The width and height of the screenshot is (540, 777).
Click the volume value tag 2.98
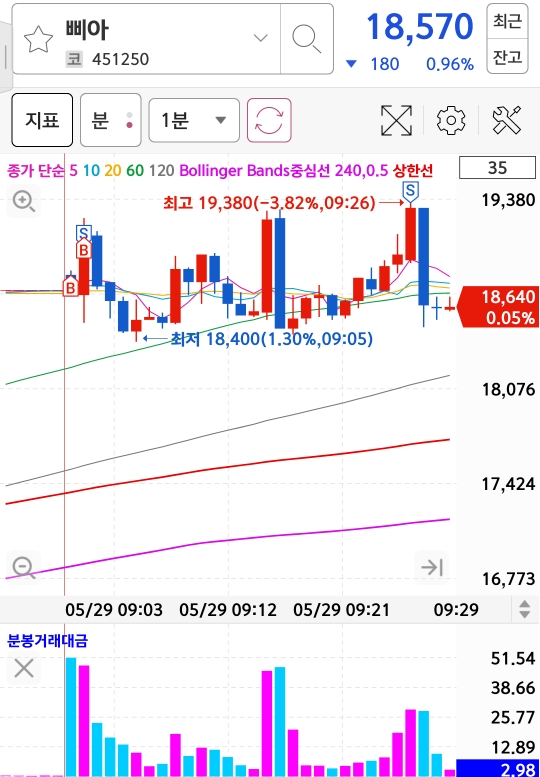tap(497, 768)
